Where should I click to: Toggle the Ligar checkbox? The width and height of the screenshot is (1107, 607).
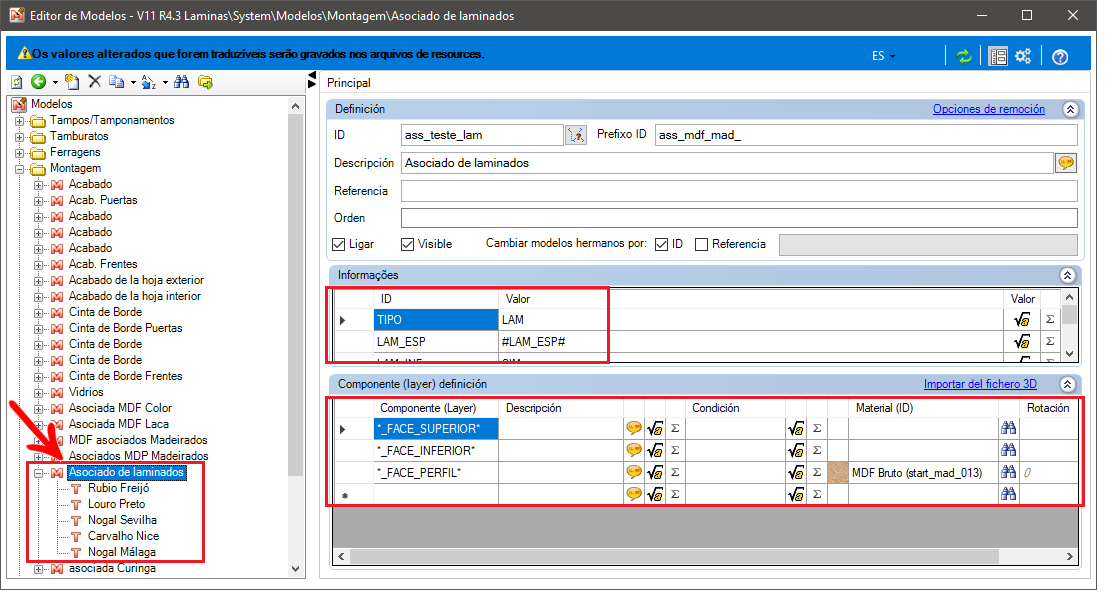339,244
